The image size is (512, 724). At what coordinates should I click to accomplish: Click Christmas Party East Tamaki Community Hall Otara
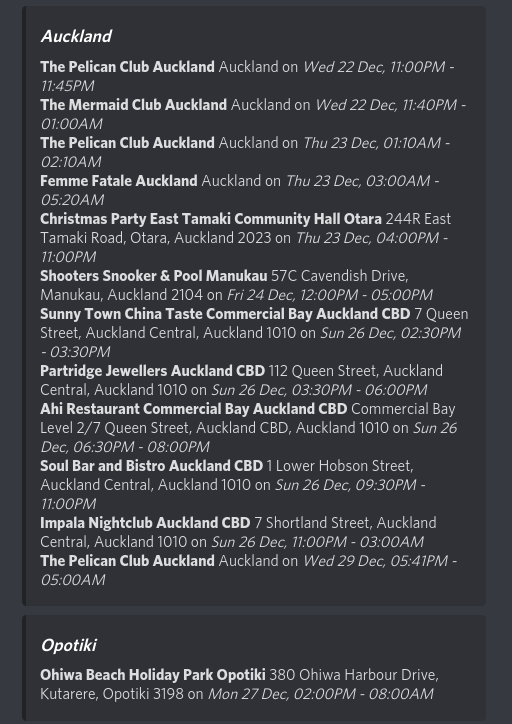click(211, 219)
